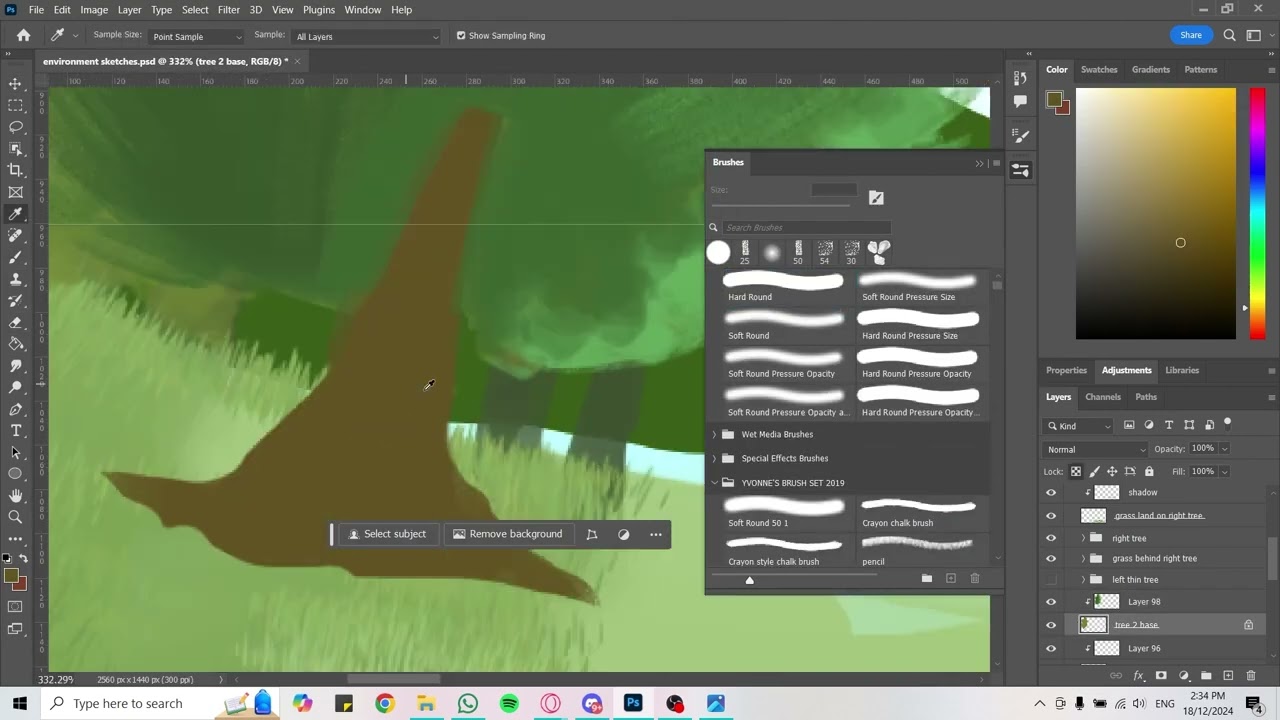Add a layer mask from the Layers panel footer
The width and height of the screenshot is (1280, 720).
pyautogui.click(x=1161, y=676)
